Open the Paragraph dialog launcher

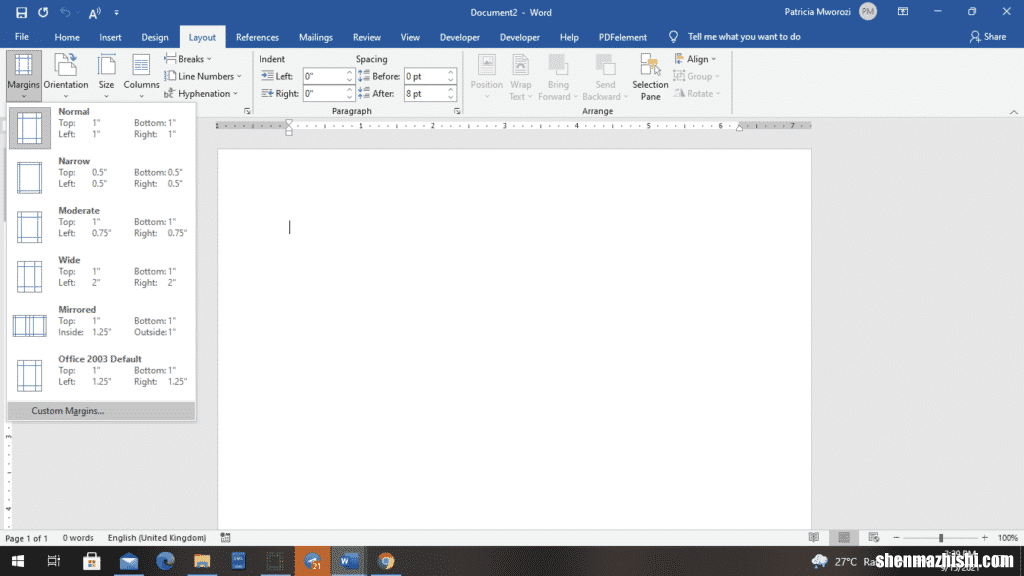point(457,111)
